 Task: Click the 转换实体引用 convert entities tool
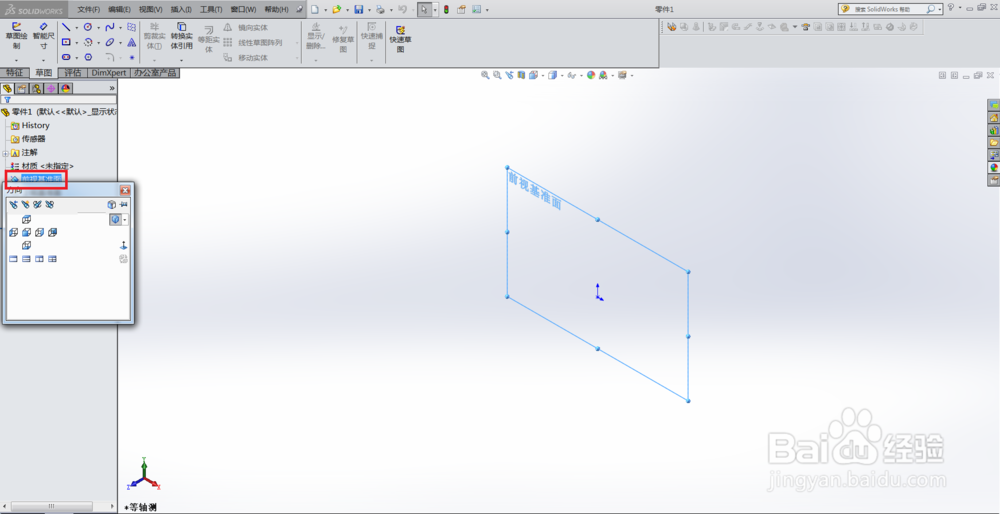click(181, 36)
